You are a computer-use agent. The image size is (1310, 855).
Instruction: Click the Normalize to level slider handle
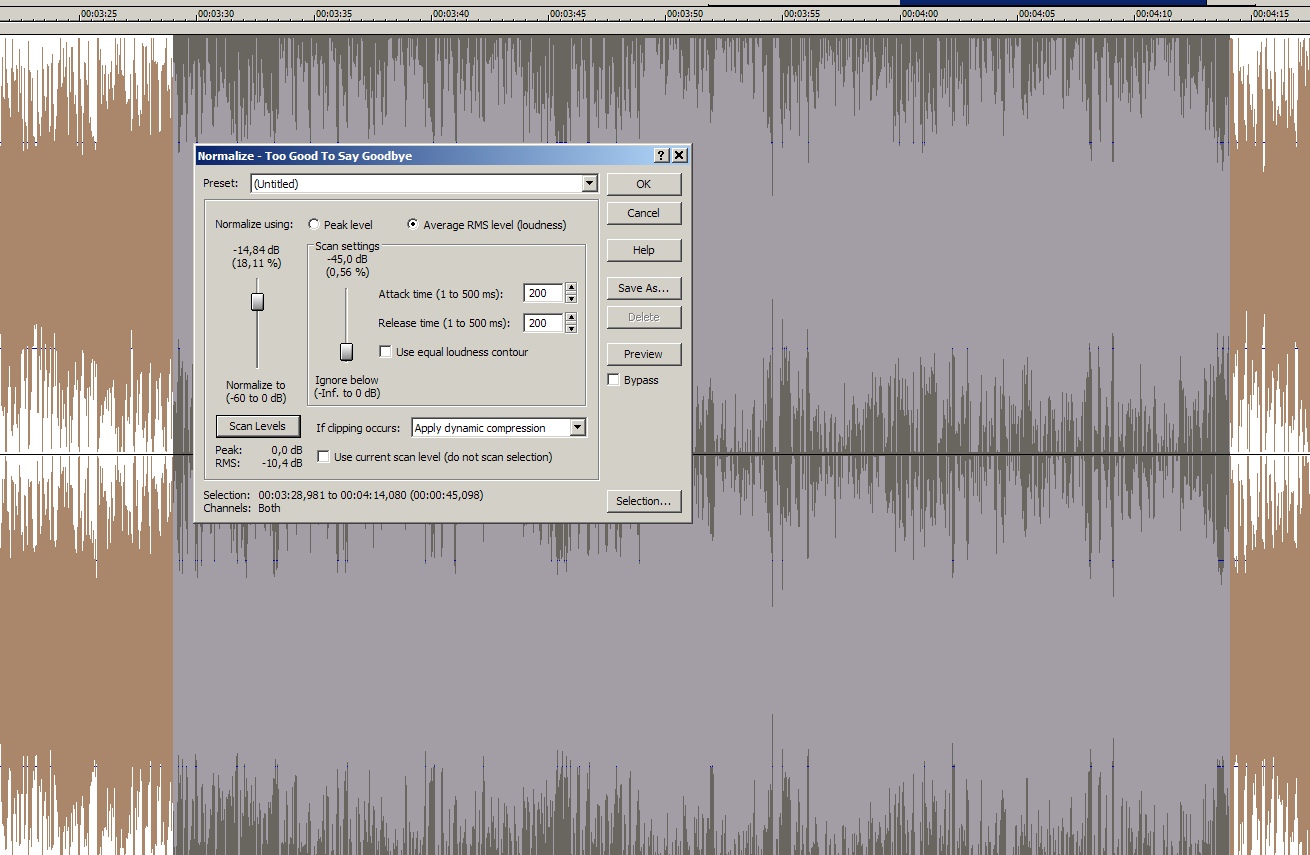tap(257, 302)
